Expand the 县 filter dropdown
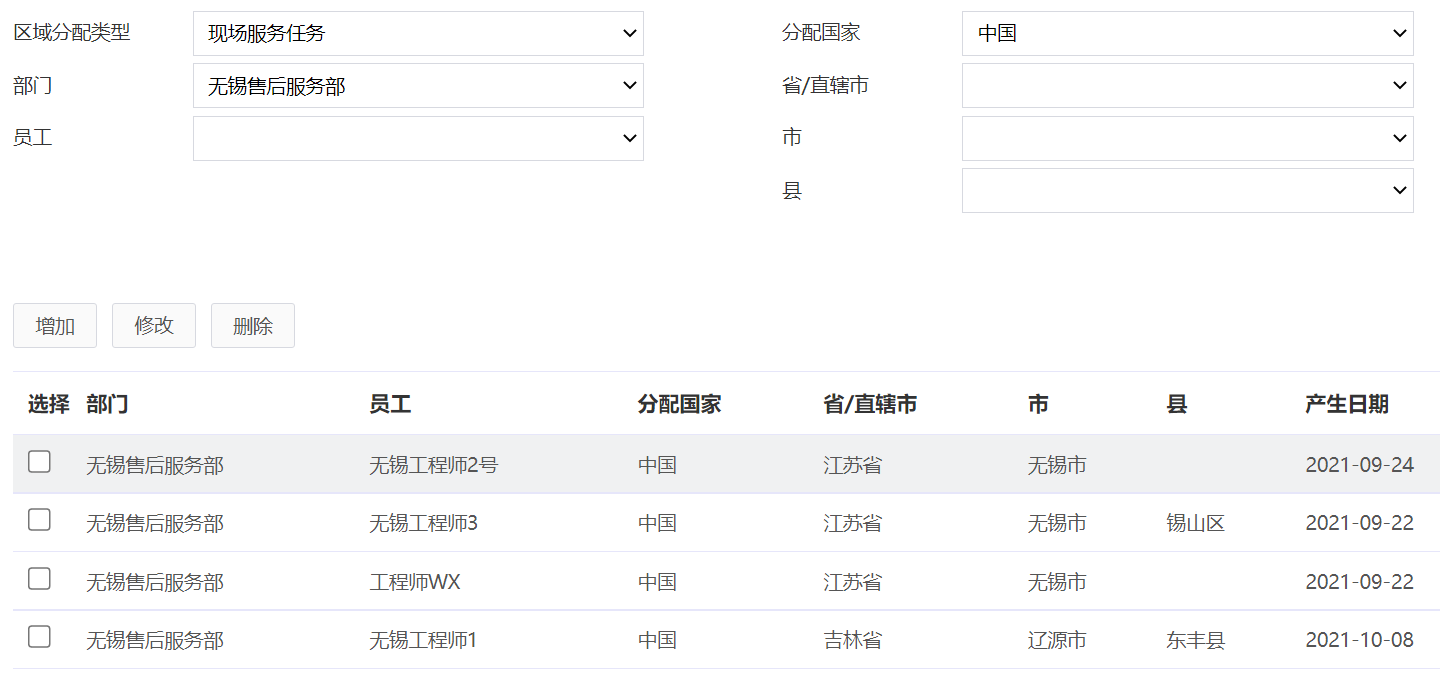 click(1187, 191)
